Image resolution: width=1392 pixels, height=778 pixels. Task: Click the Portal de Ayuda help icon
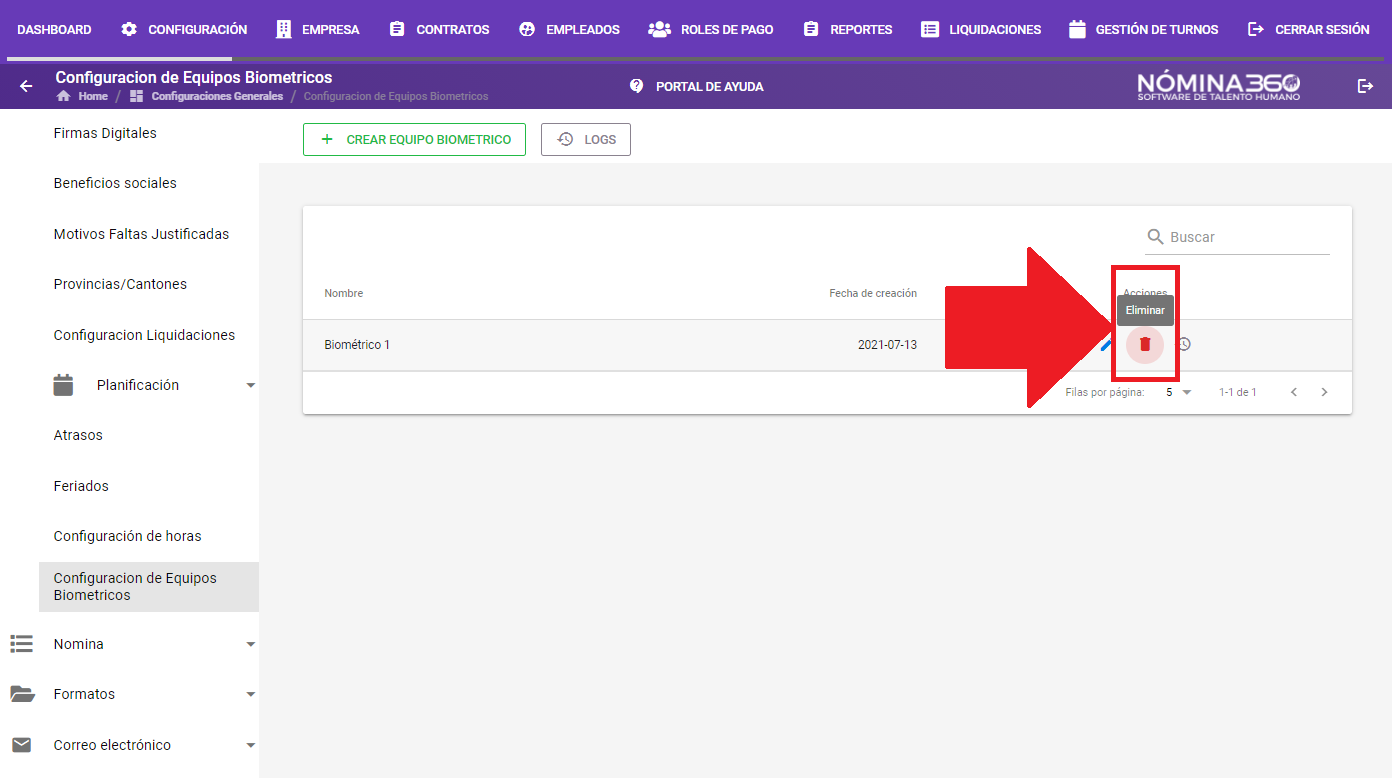tap(636, 86)
